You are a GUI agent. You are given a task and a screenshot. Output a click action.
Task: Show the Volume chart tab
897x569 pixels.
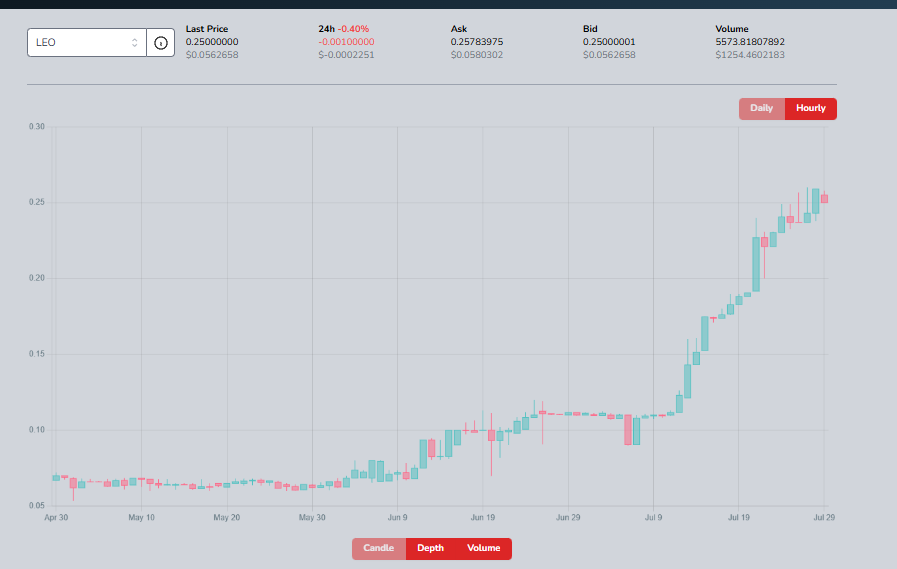pos(483,548)
